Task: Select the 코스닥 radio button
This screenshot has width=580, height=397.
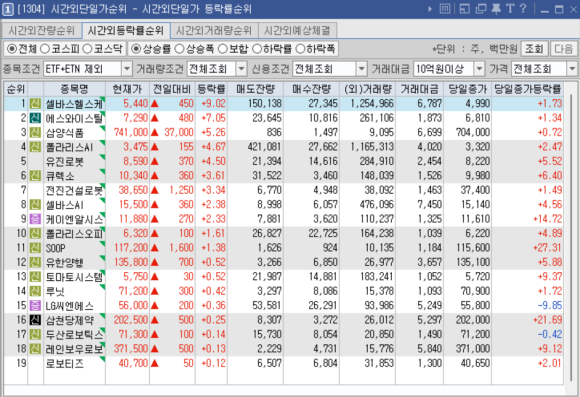Action: point(87,49)
